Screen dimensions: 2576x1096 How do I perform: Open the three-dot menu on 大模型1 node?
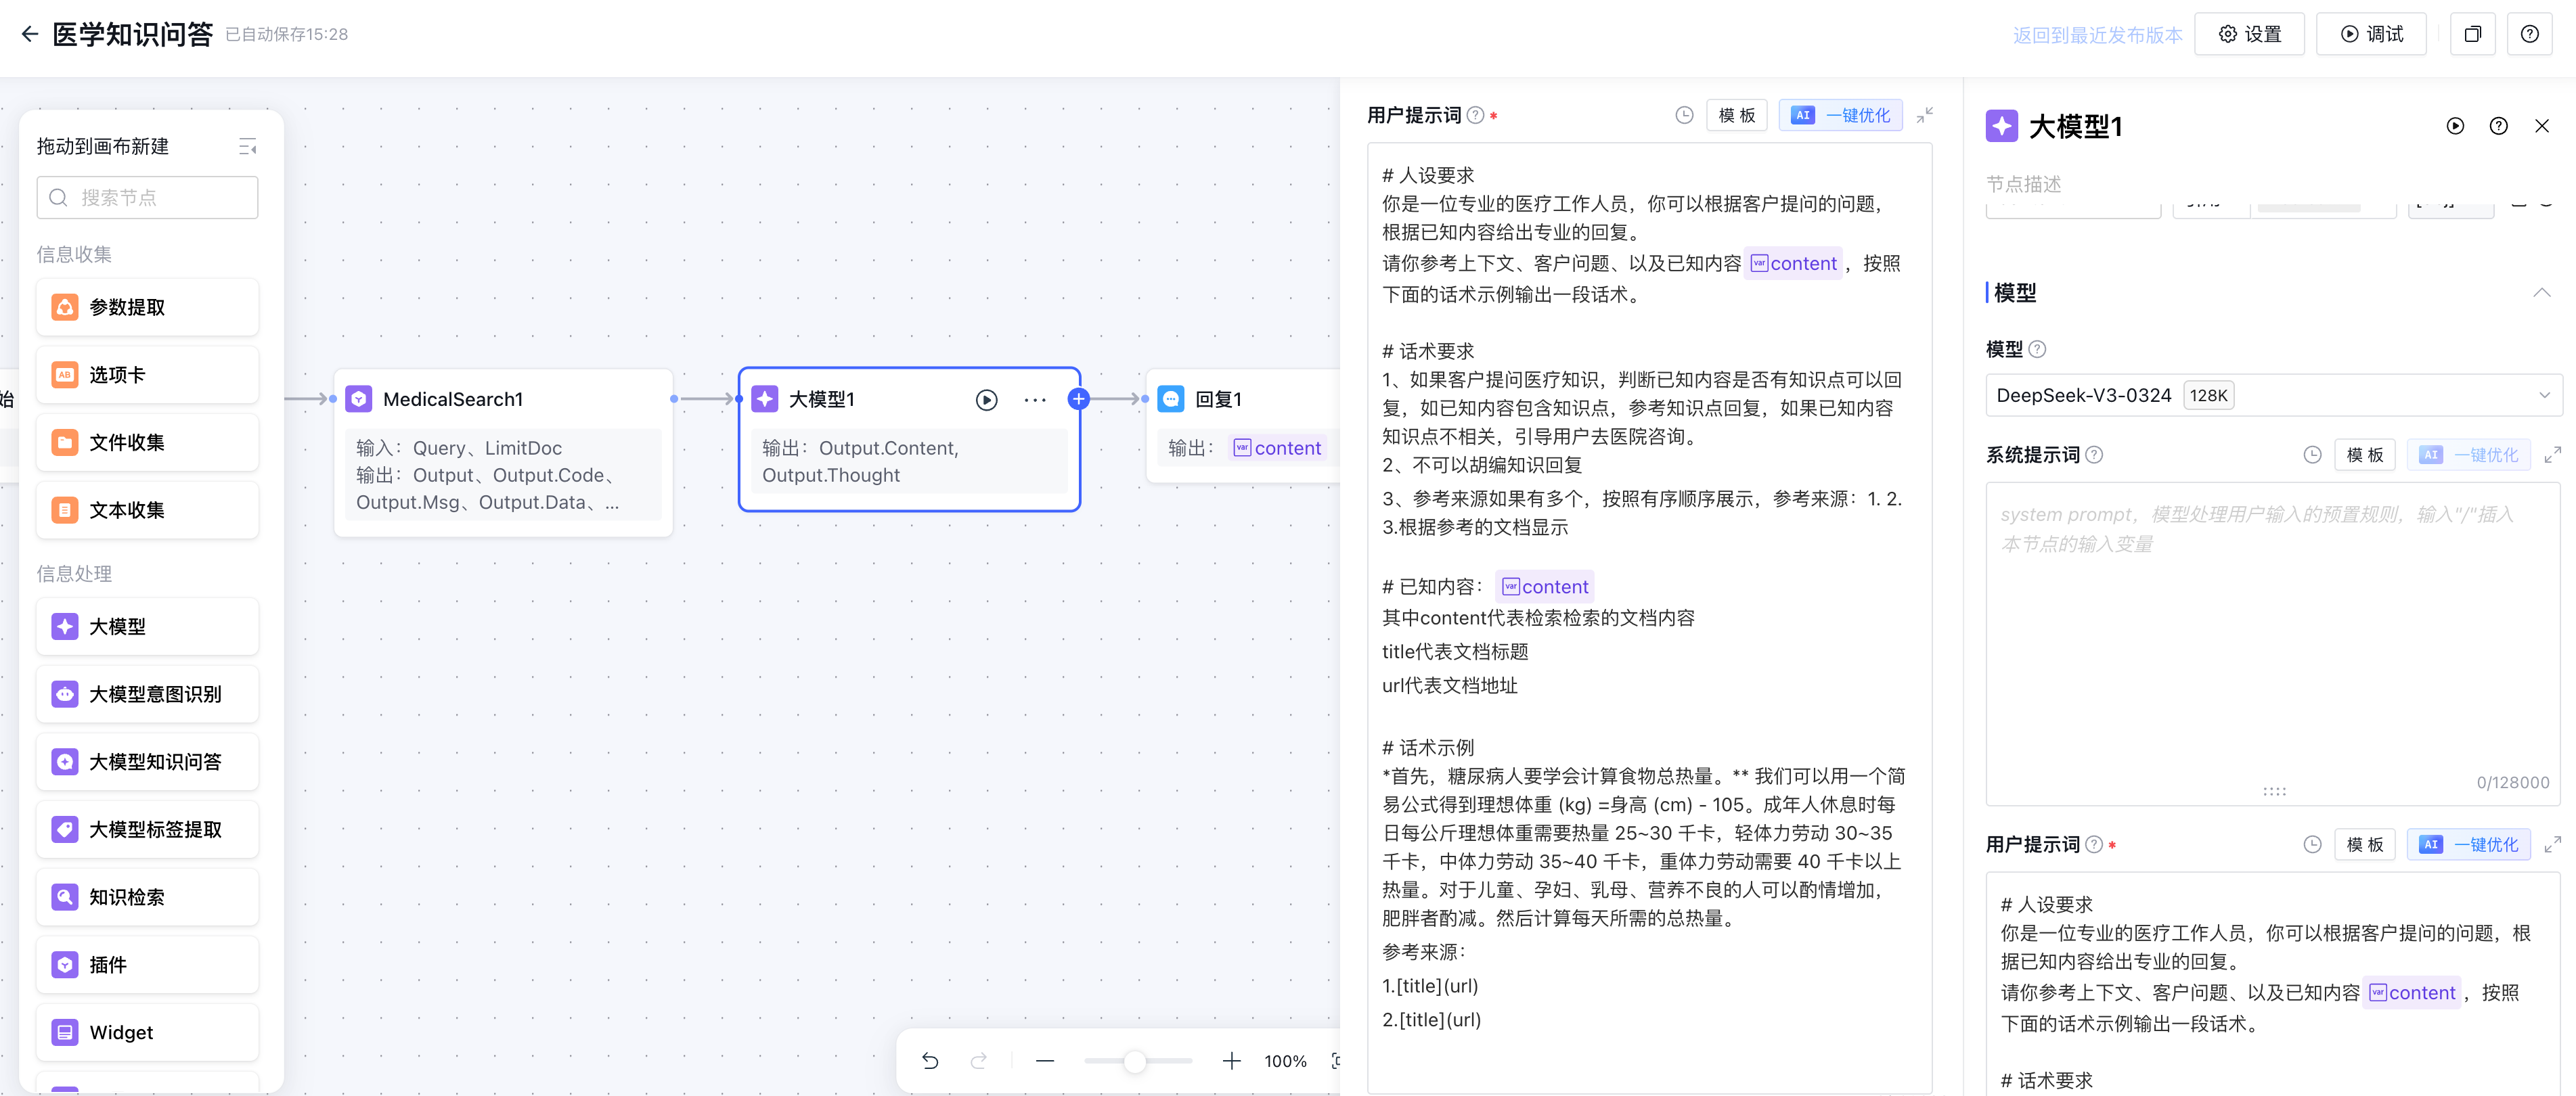point(1035,400)
